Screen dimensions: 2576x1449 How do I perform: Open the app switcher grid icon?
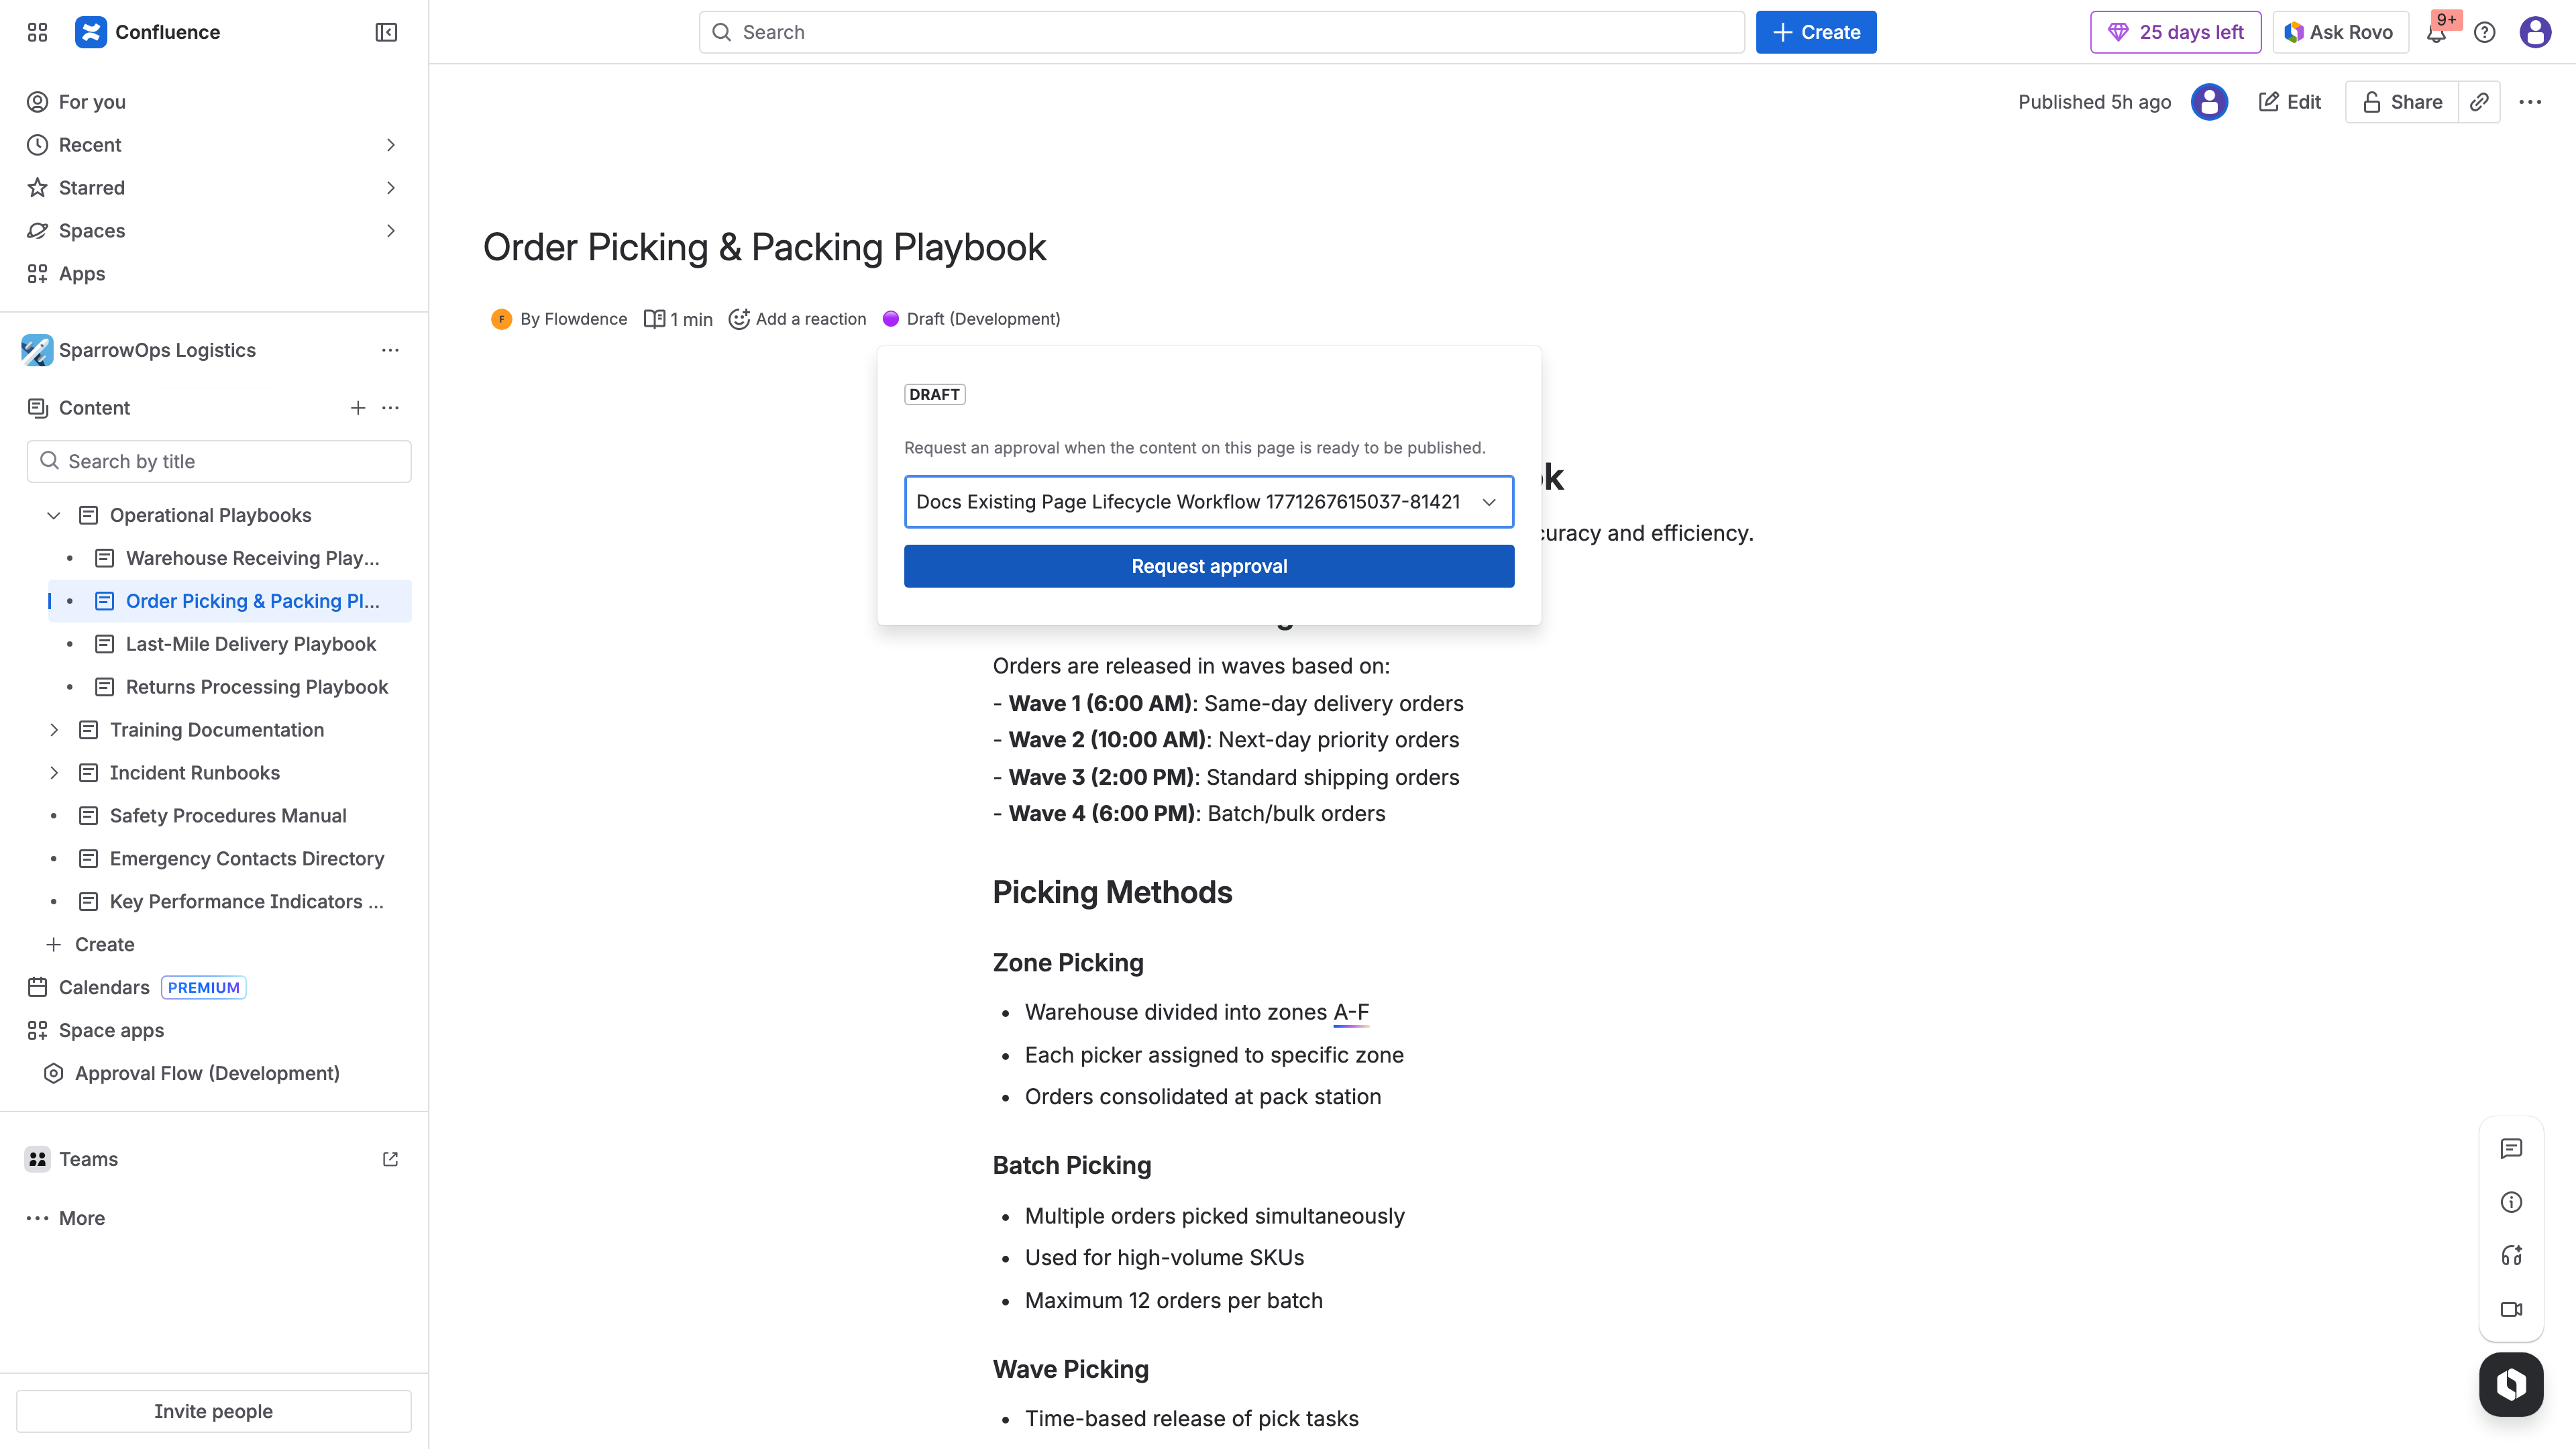click(x=37, y=32)
